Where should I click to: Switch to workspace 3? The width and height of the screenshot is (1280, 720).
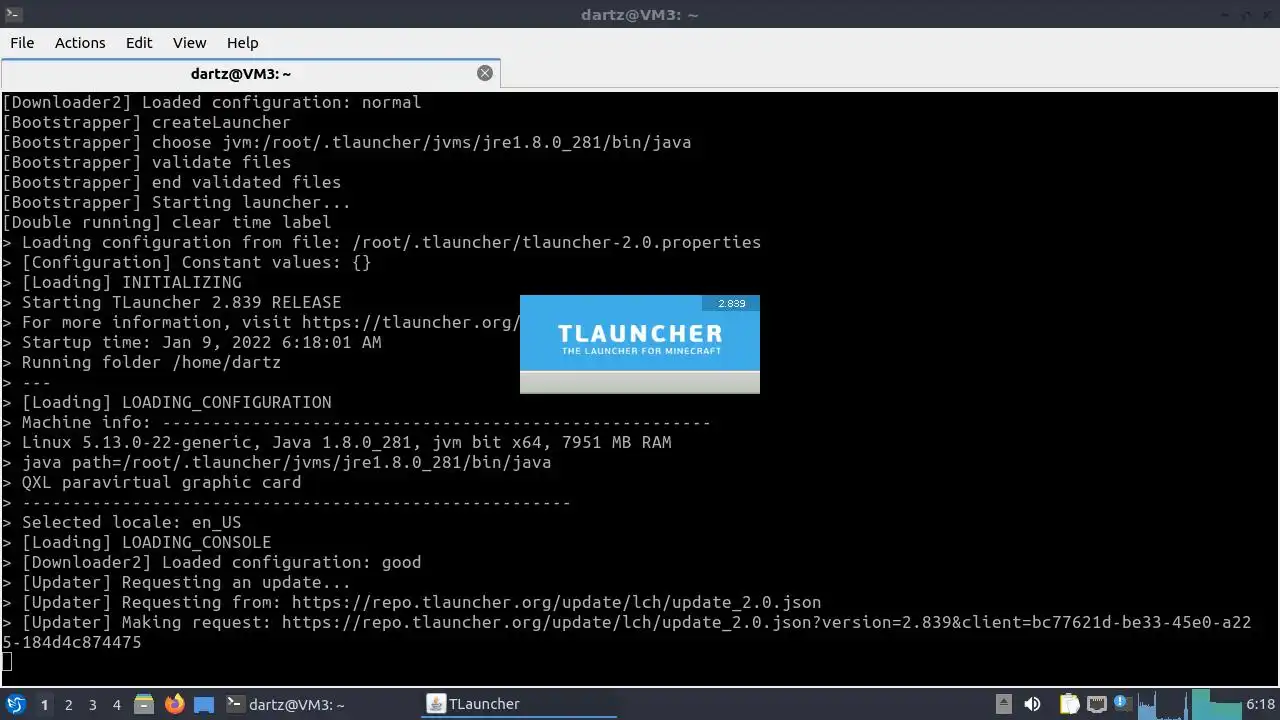coord(92,705)
